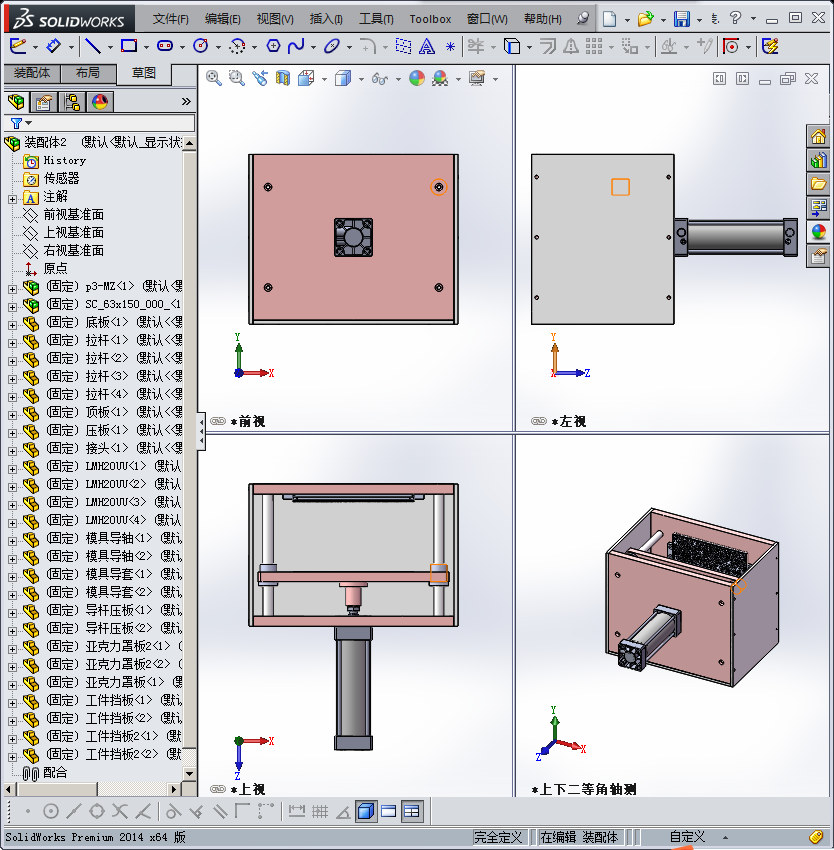The image size is (834, 850).
Task: Expand the 注解 tree node
Action: pos(12,199)
